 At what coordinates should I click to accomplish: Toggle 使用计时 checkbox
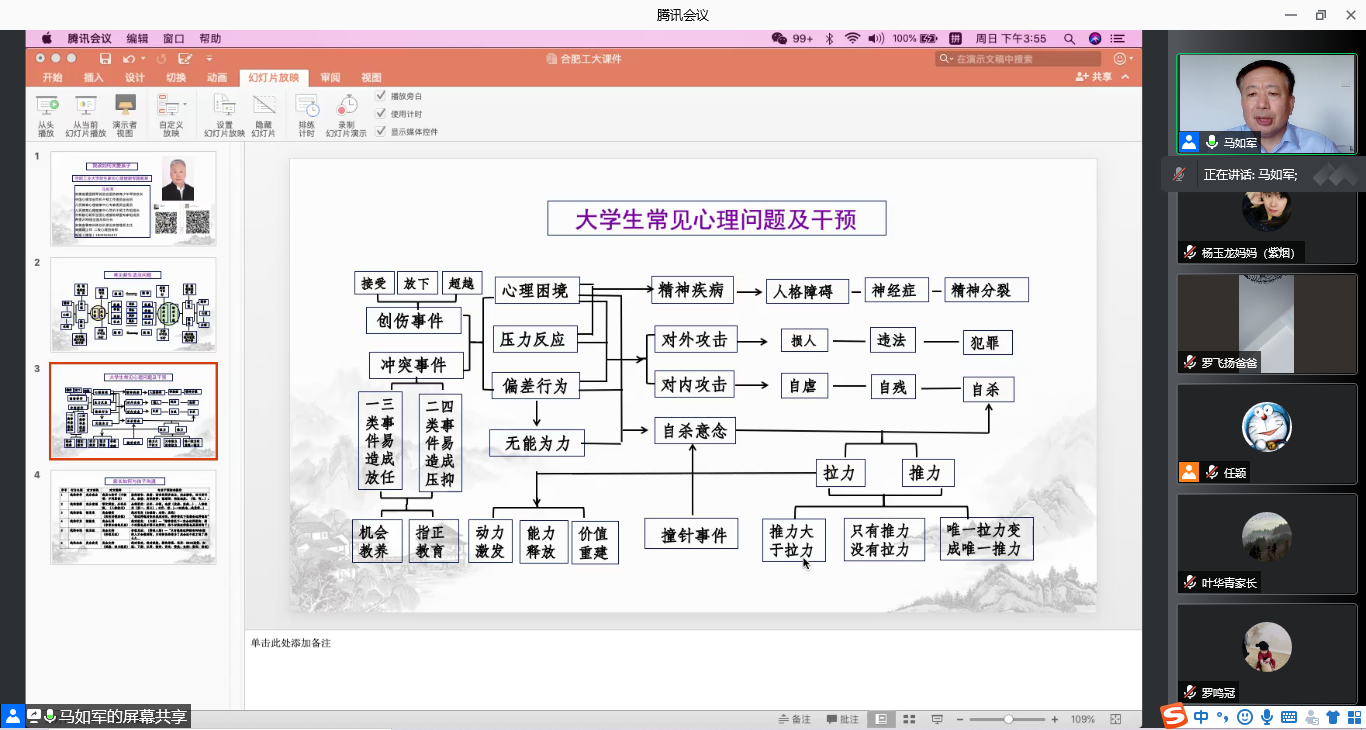pyautogui.click(x=381, y=114)
